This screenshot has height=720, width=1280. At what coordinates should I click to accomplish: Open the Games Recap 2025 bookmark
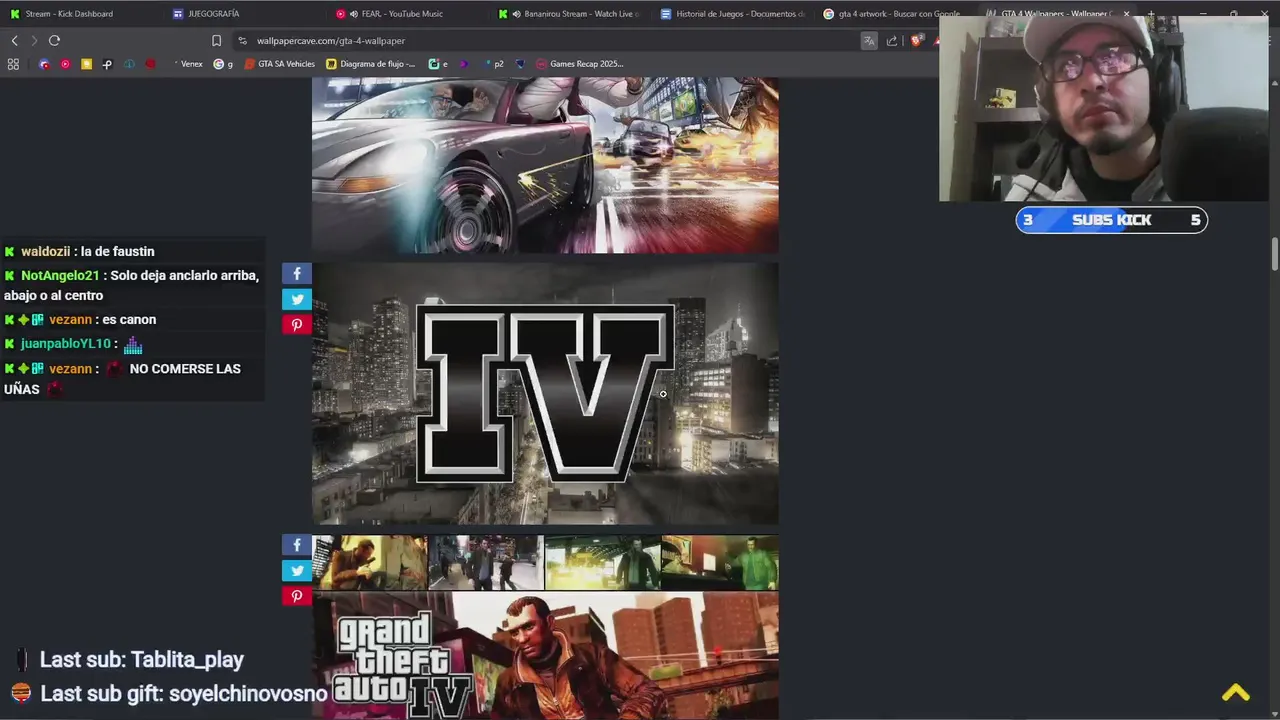(x=580, y=64)
